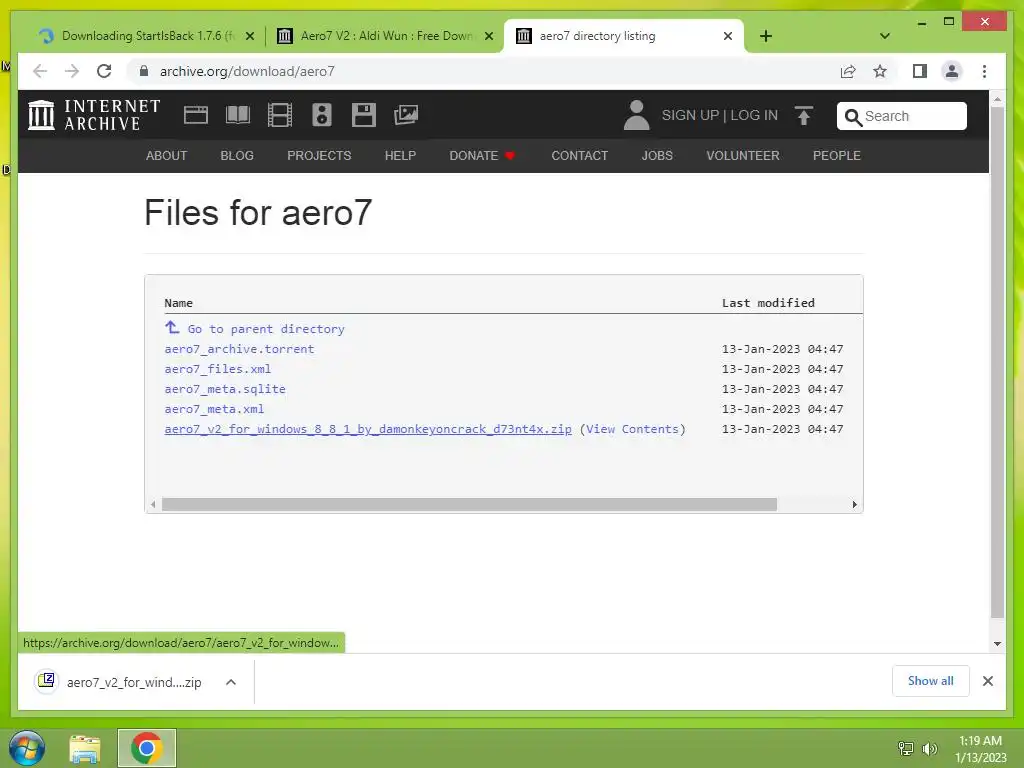Open aero7_meta.sqlite
This screenshot has width=1024, height=768.
tap(225, 389)
